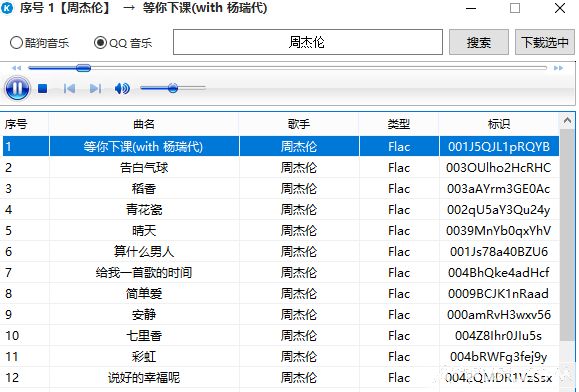Click the search box containing 周杰伦
Viewport: 579px width, 392px height.
click(x=308, y=42)
